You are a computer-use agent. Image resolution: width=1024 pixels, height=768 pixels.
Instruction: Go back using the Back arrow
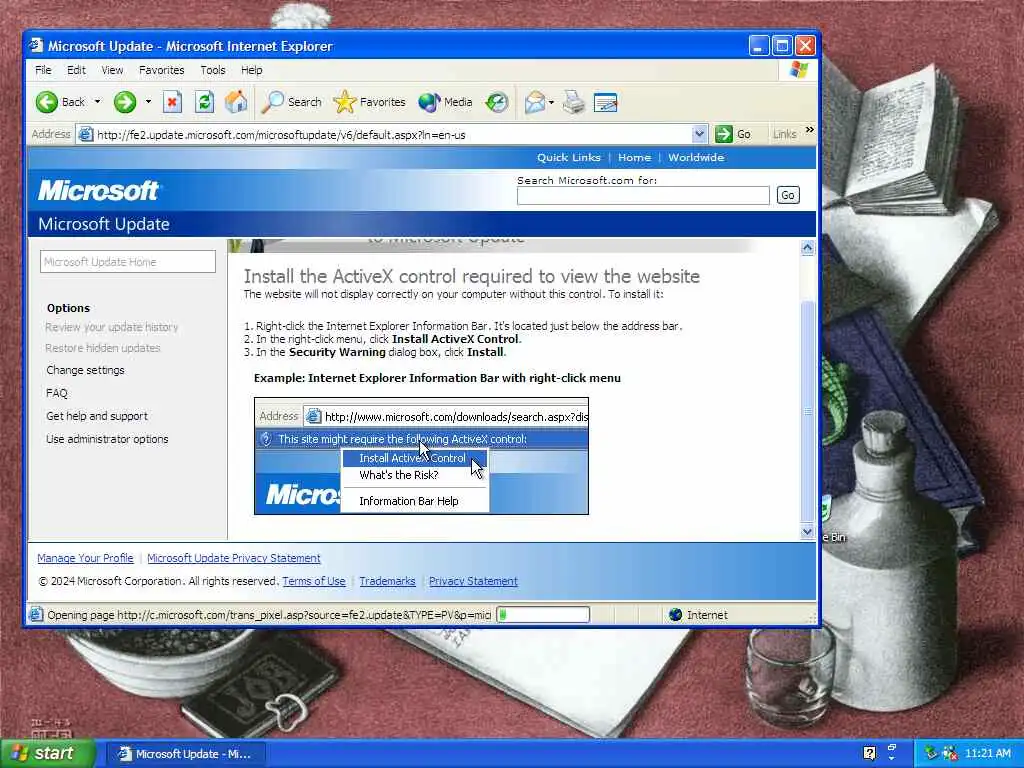coord(60,102)
